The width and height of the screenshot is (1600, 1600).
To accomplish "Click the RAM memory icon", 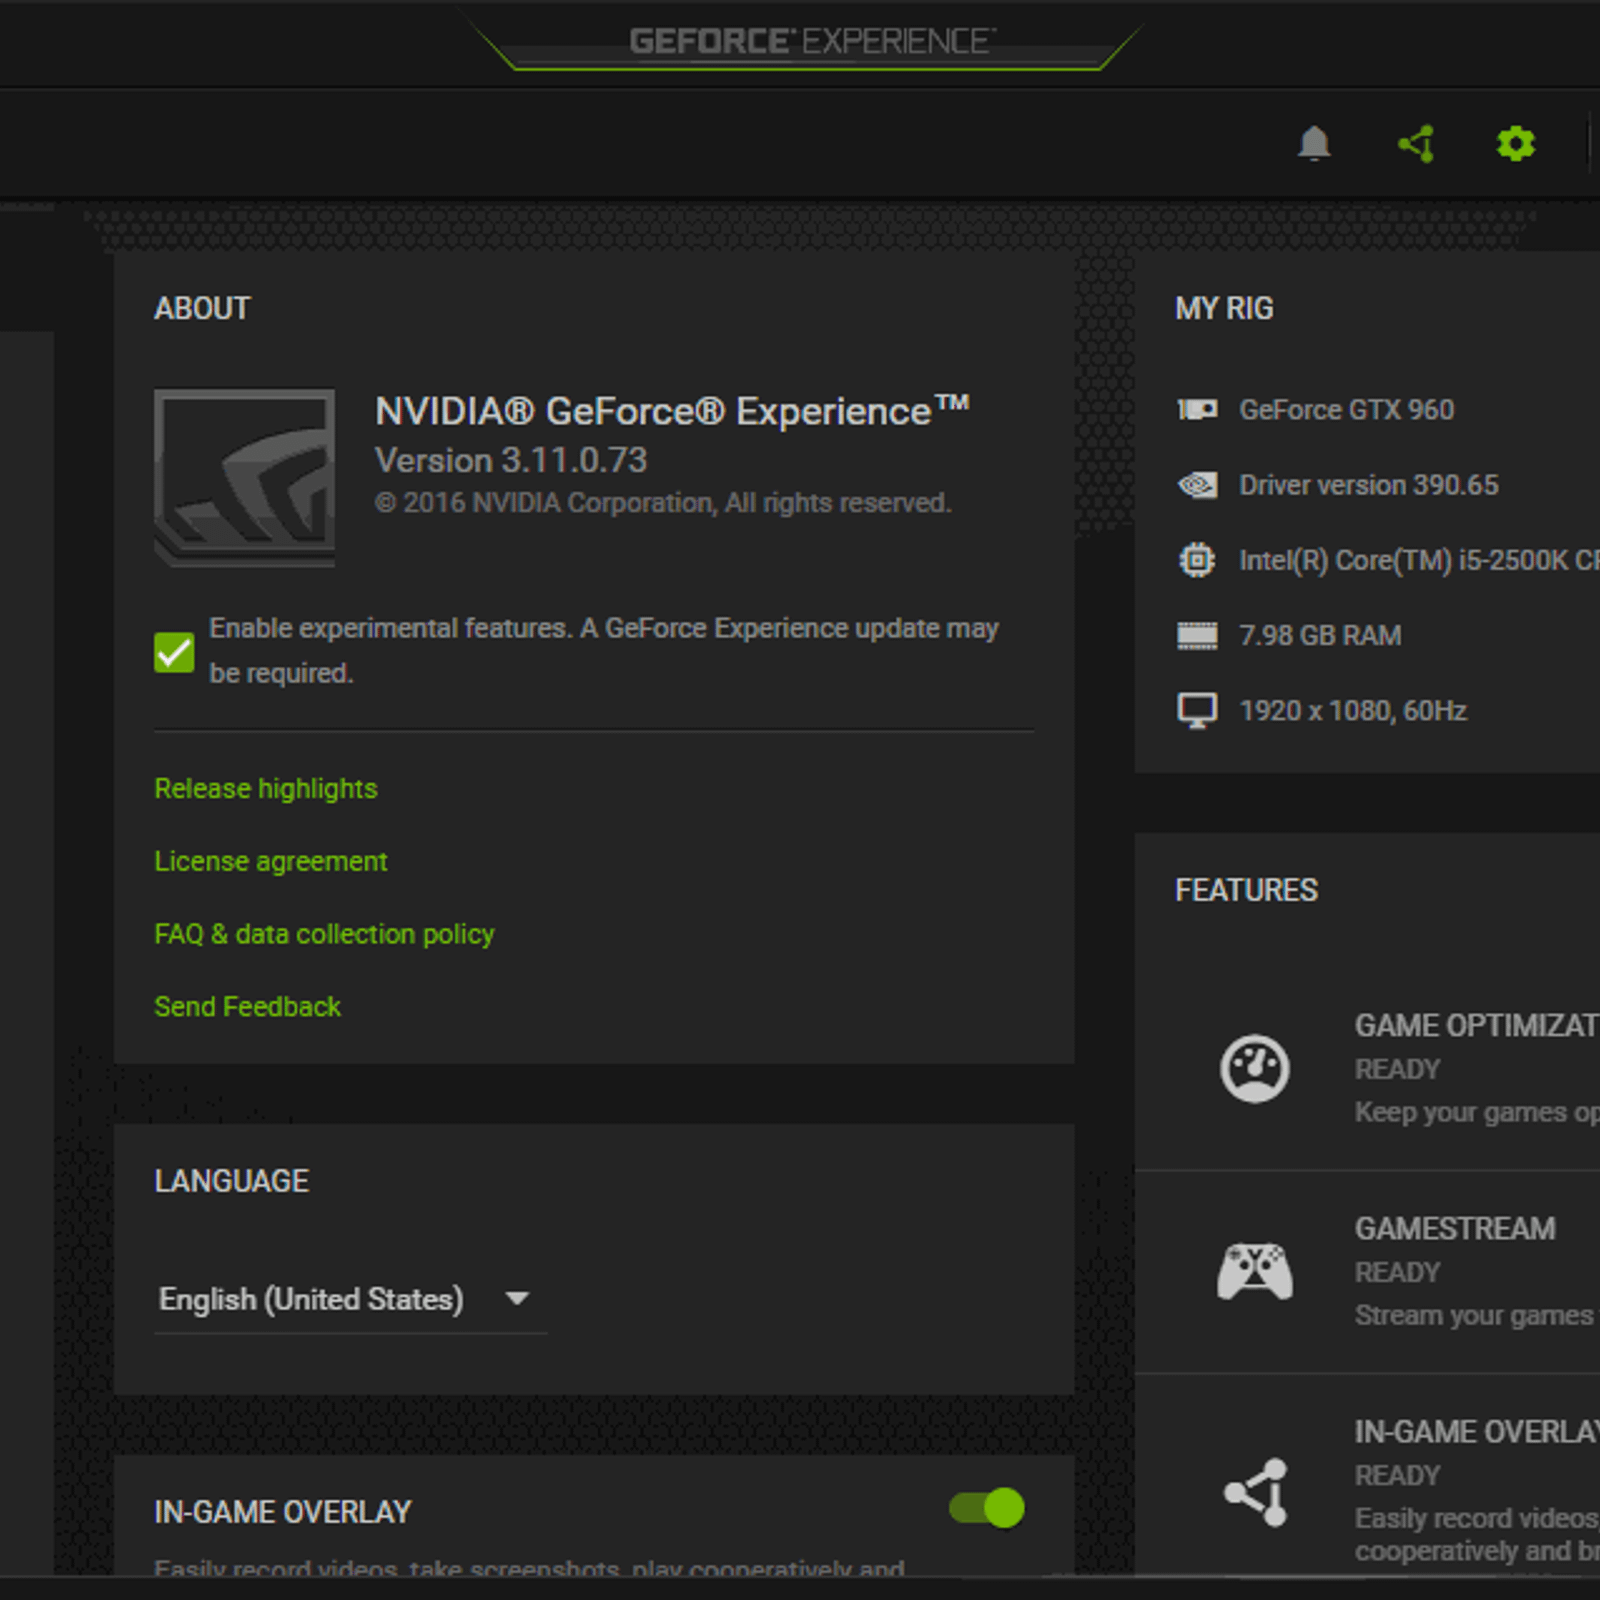I will point(1197,635).
